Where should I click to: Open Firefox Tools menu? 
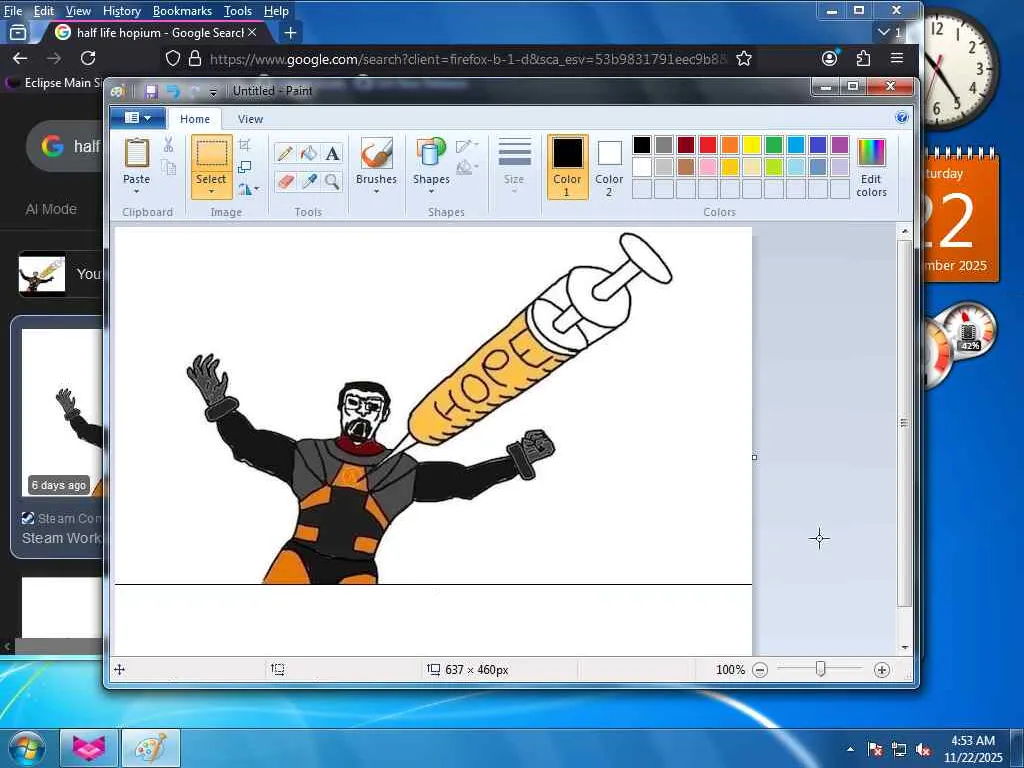(x=238, y=11)
